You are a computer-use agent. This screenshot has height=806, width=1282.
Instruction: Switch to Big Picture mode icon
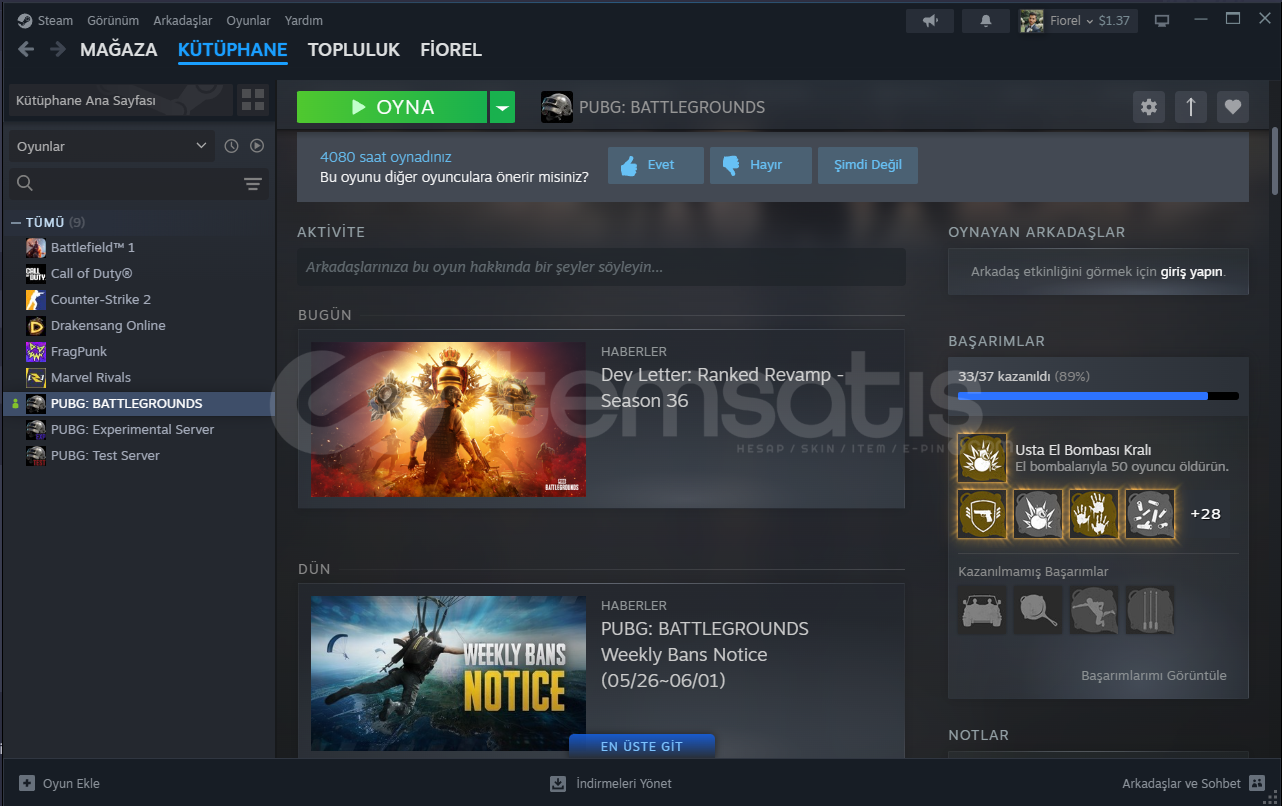click(1161, 20)
